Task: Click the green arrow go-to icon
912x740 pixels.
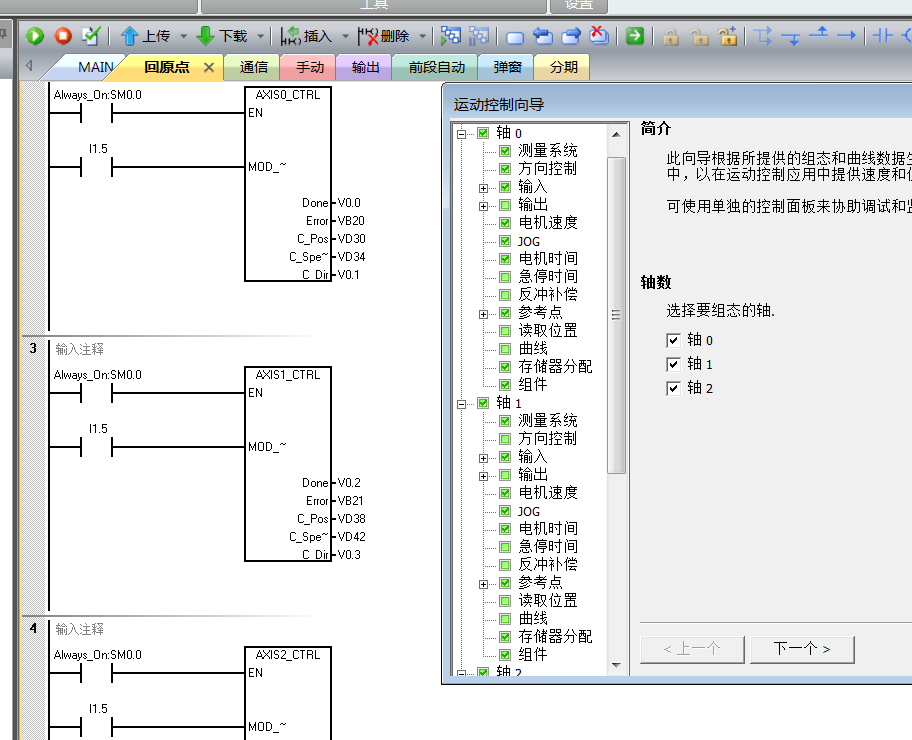Action: tap(634, 36)
